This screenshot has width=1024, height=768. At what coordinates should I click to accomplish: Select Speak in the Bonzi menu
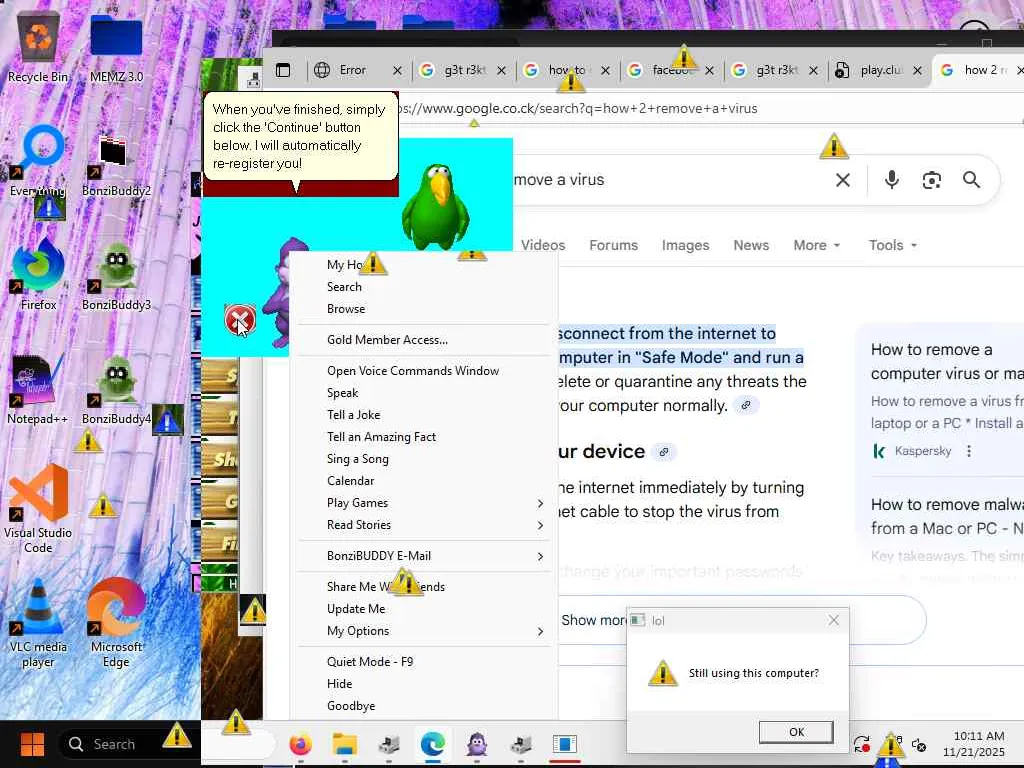pos(424,393)
